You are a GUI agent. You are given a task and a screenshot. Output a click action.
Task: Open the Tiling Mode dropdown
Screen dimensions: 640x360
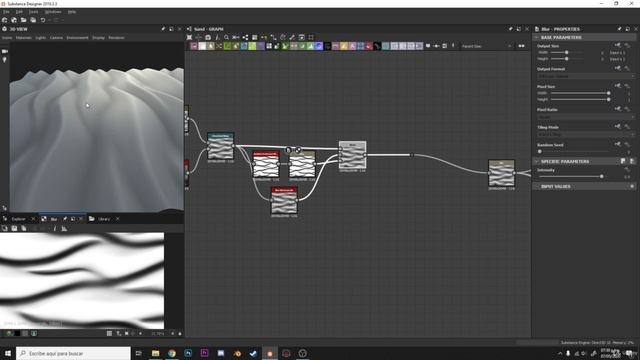click(586, 134)
